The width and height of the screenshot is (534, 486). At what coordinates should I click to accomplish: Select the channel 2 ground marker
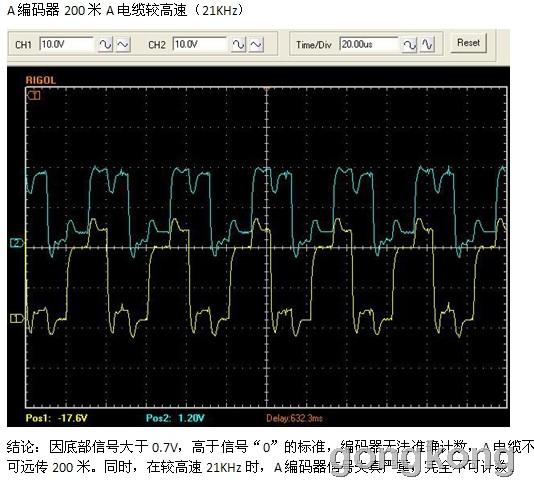pyautogui.click(x=17, y=243)
